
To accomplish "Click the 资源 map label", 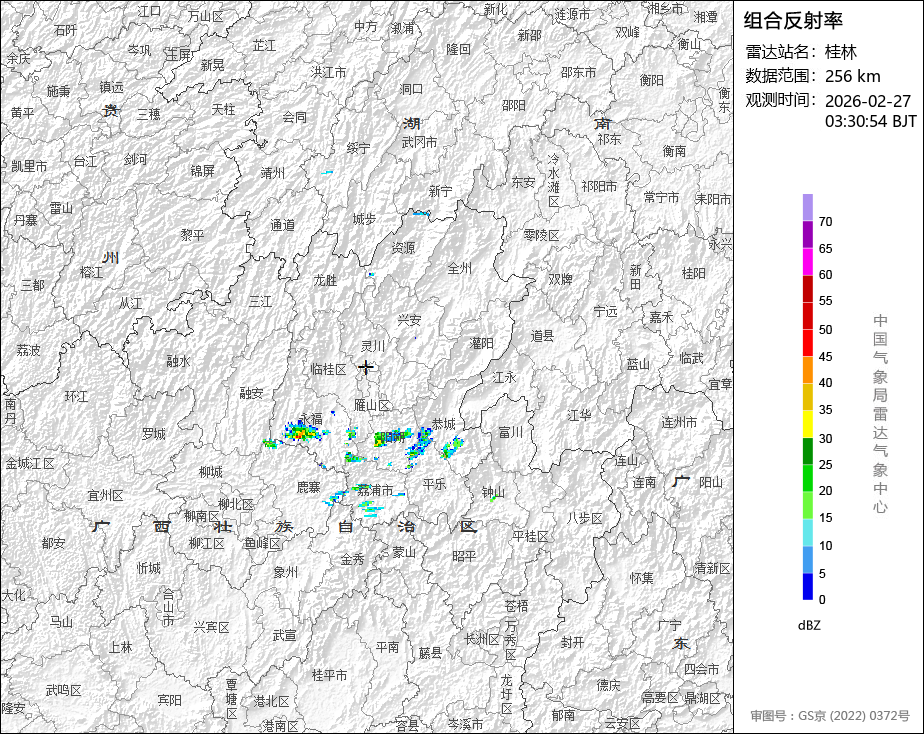I will coord(403,248).
